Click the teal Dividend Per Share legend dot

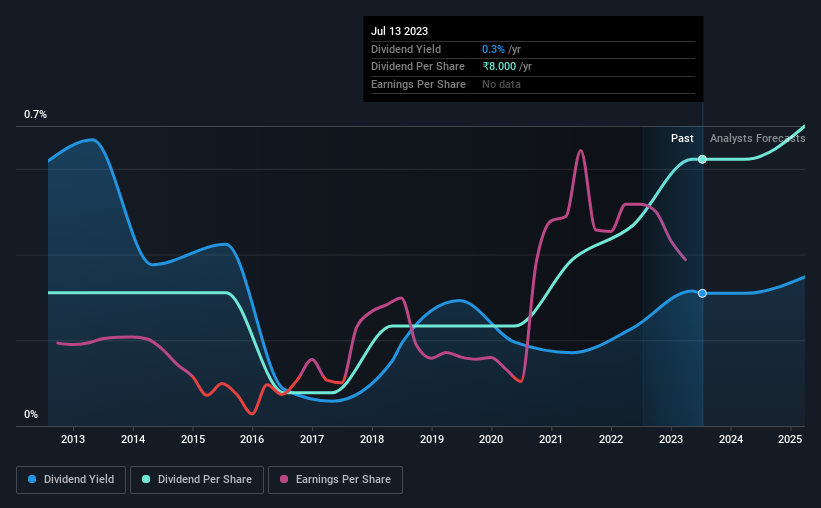[146, 479]
